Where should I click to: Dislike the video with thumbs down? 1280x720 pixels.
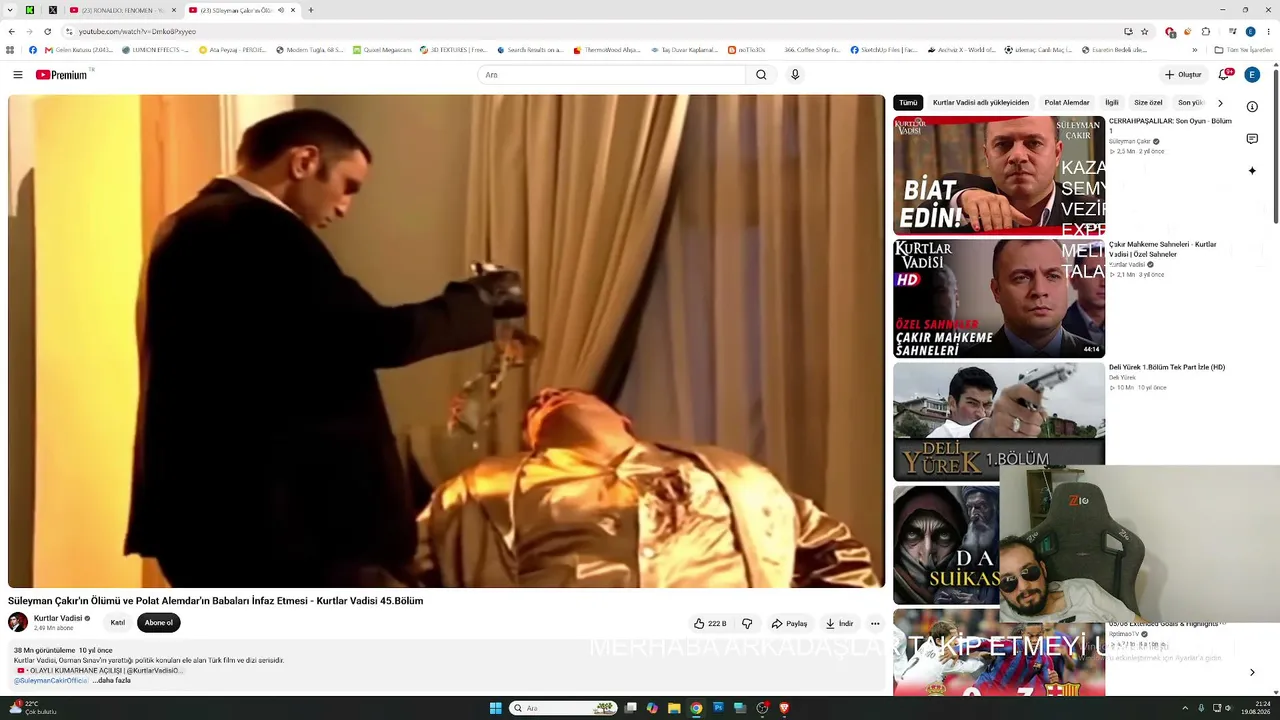coord(747,623)
